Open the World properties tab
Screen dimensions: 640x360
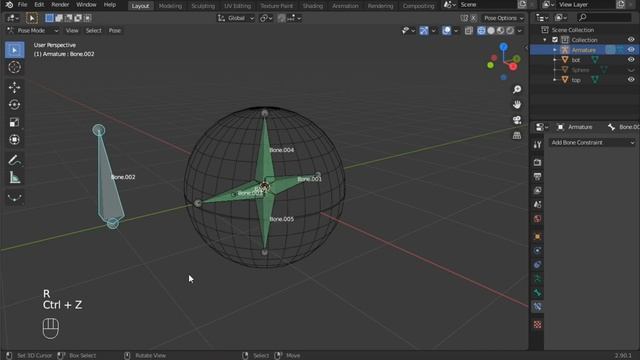coord(538,218)
